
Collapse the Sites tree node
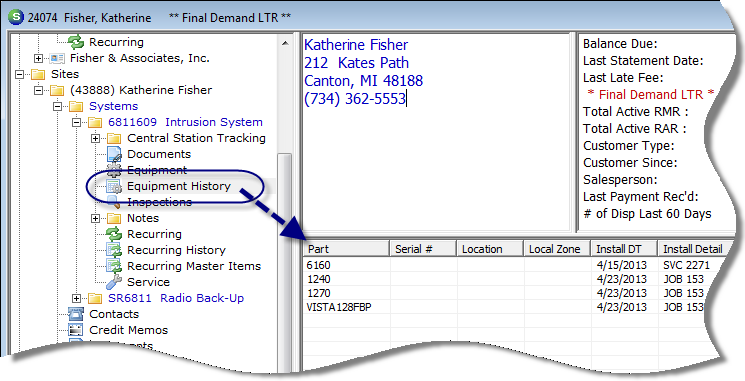19,75
